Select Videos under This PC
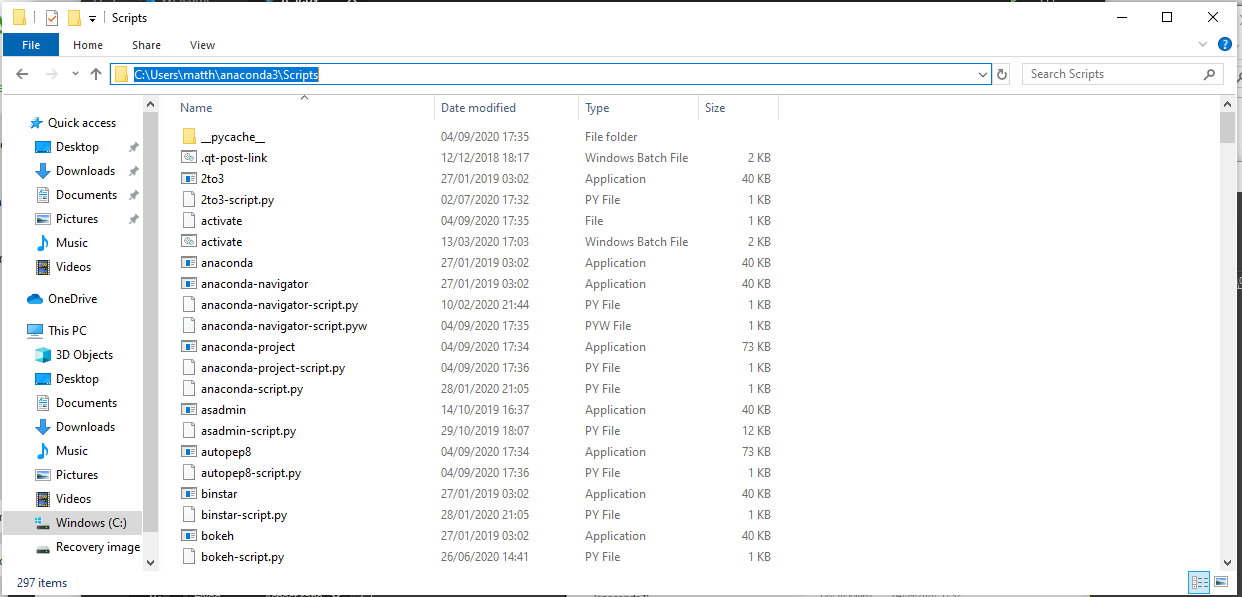1242x597 pixels. click(x=74, y=499)
